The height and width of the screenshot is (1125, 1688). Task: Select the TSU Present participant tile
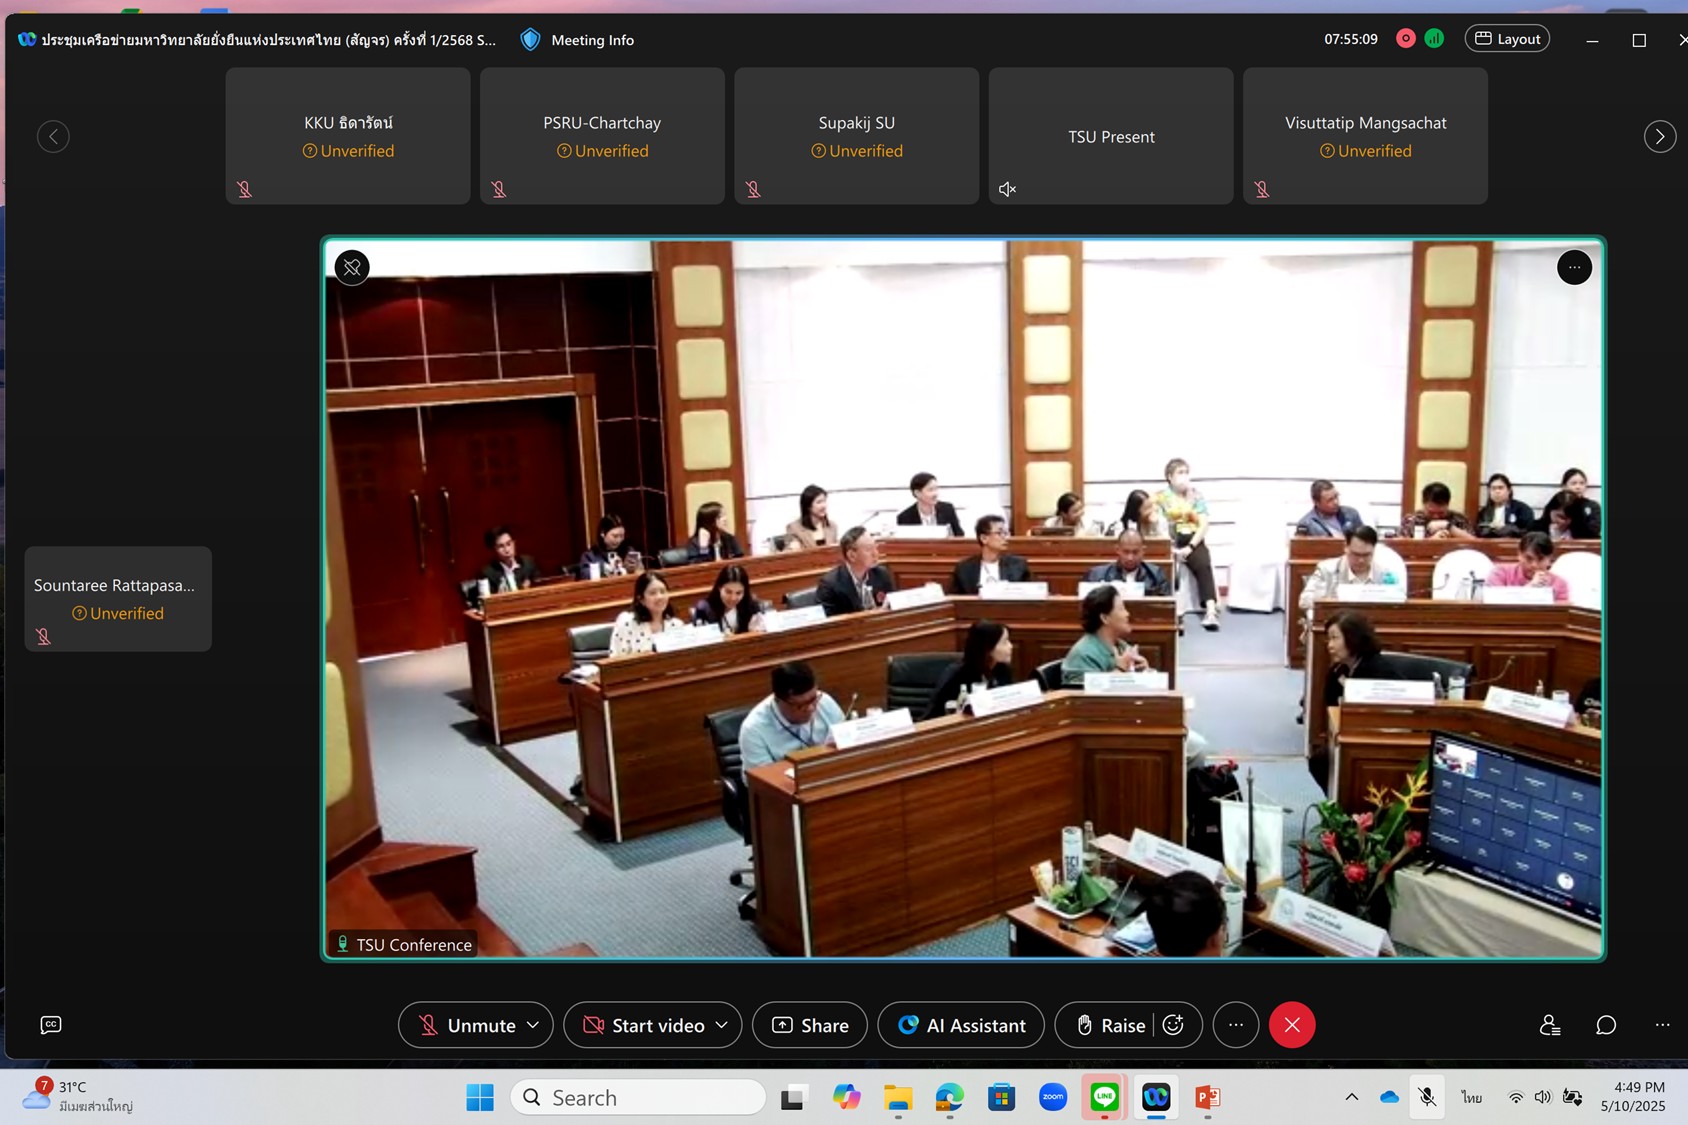1110,137
